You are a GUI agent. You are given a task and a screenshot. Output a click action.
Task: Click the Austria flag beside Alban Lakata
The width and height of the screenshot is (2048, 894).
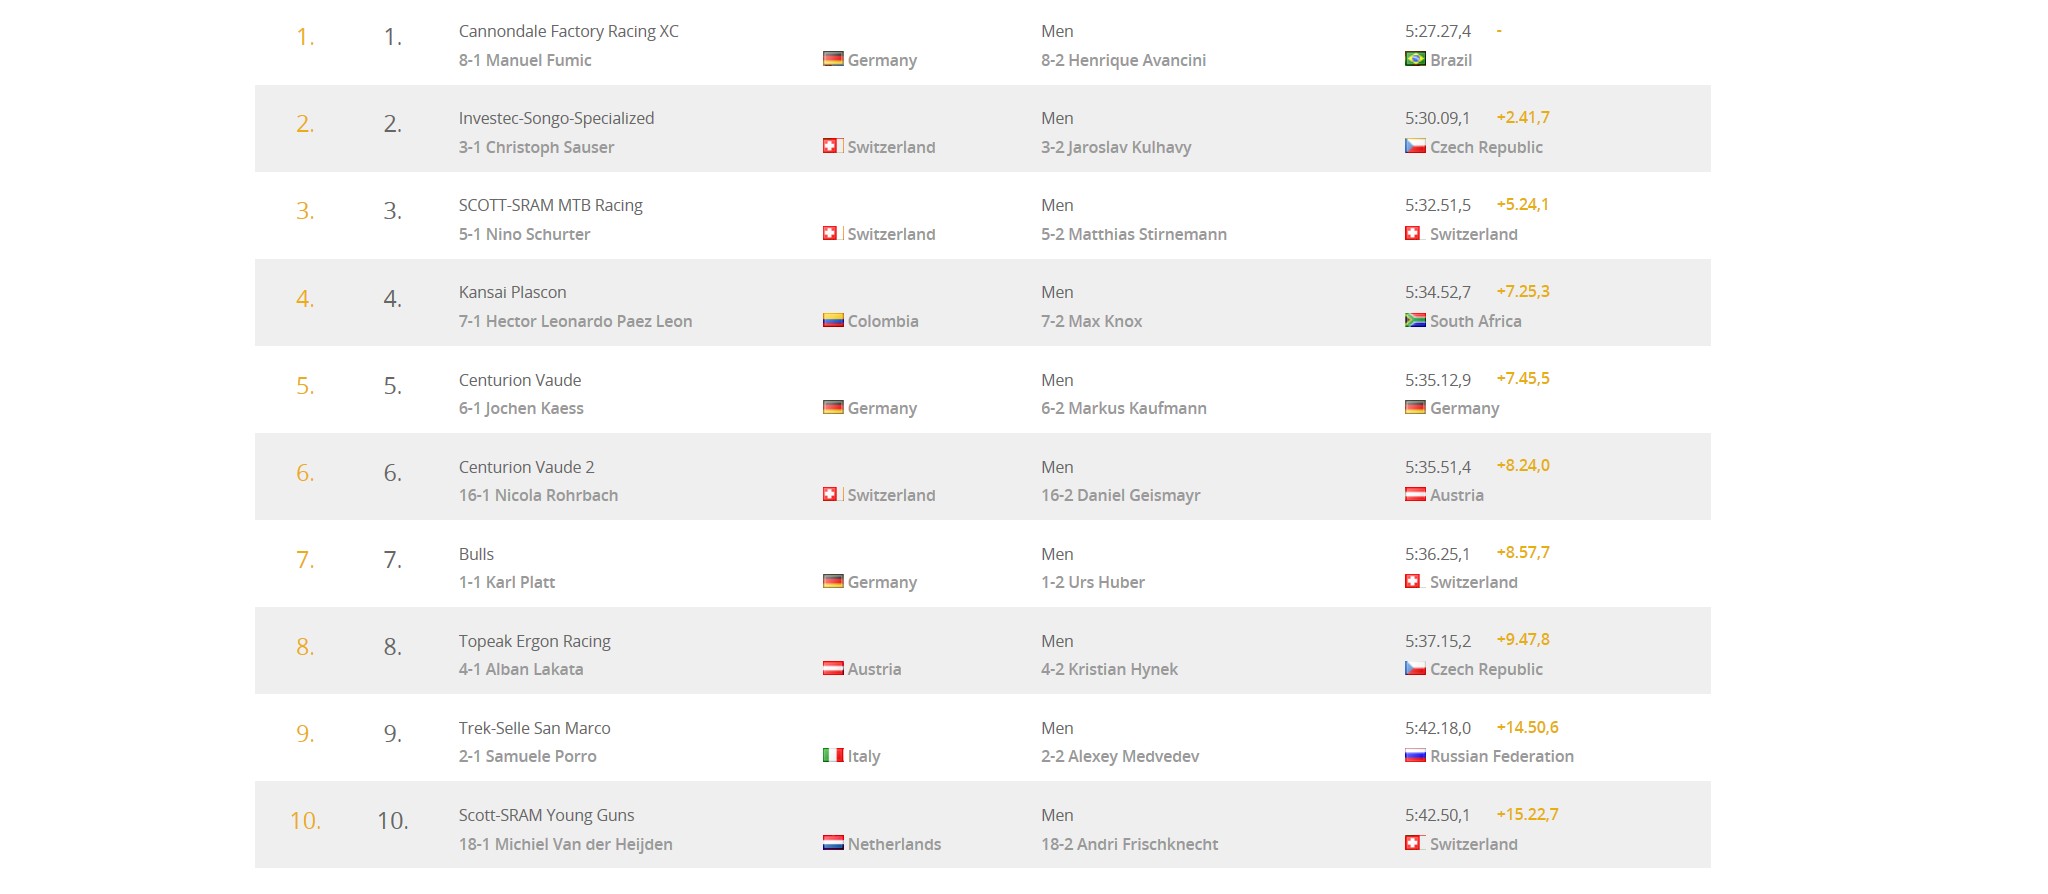pyautogui.click(x=832, y=668)
